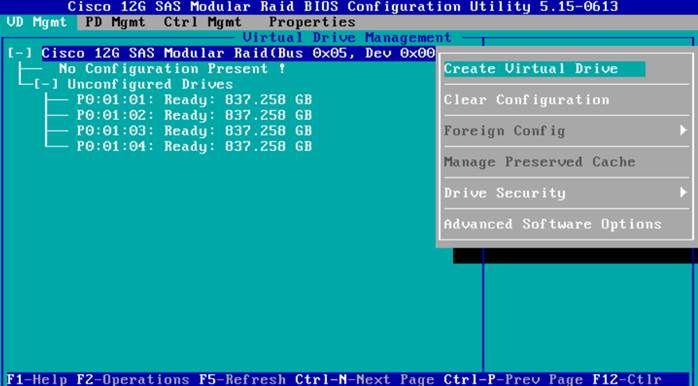
Task: Select Create Virtual Drive menu entry
Action: [544, 69]
